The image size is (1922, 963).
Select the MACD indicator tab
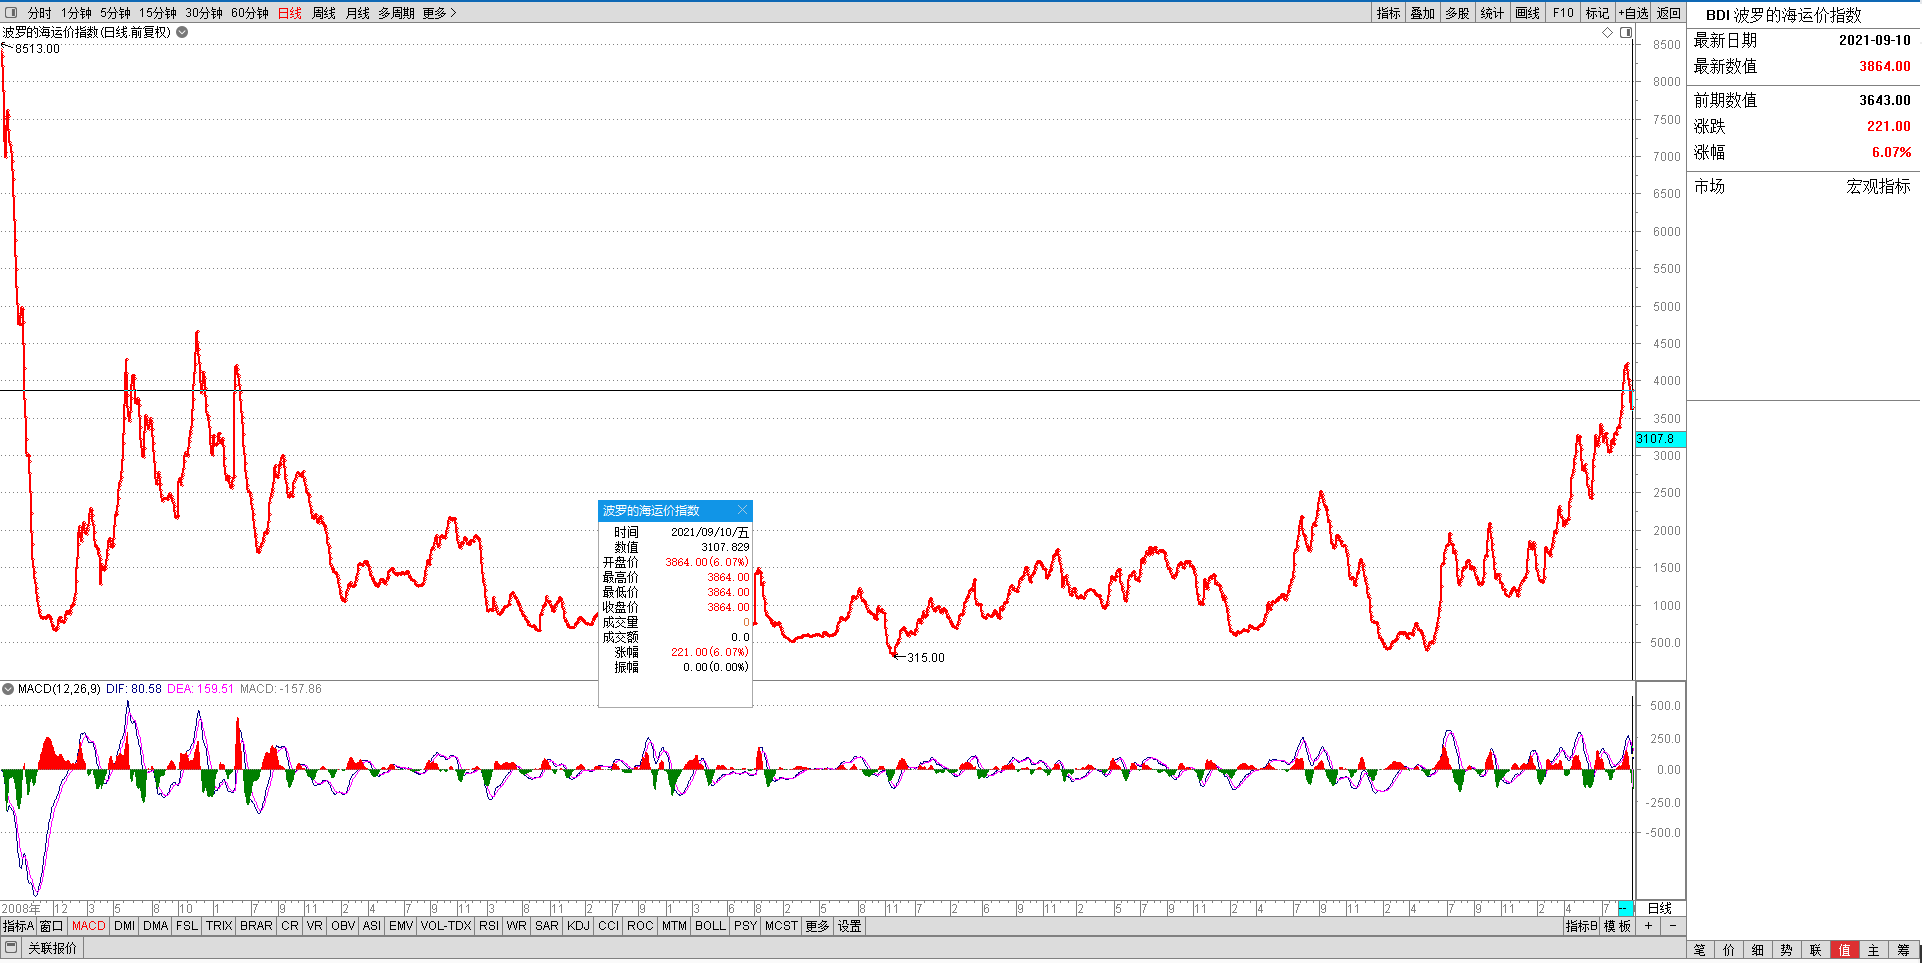click(88, 926)
